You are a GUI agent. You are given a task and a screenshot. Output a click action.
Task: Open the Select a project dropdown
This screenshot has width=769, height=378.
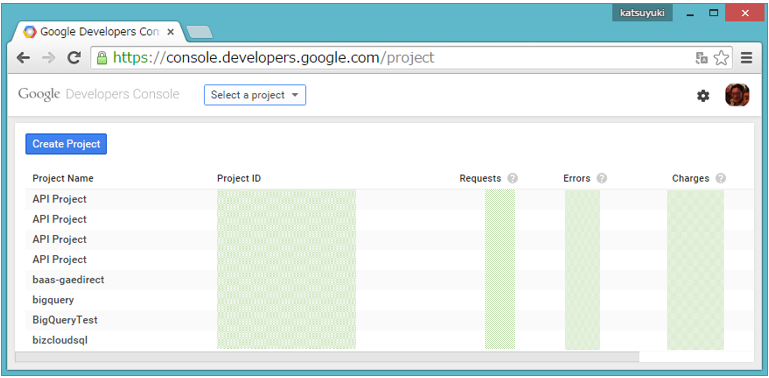[255, 95]
